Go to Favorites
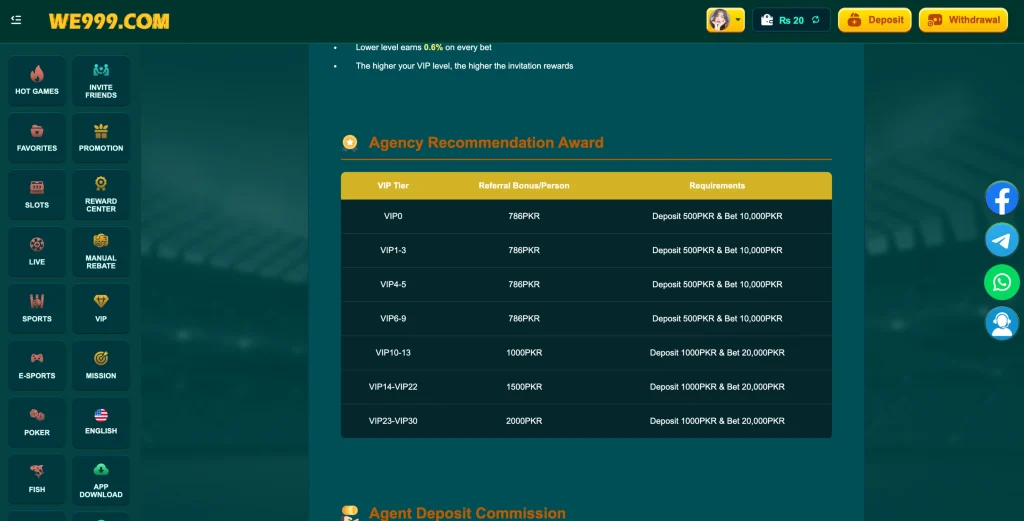This screenshot has width=1024, height=521. 37,138
